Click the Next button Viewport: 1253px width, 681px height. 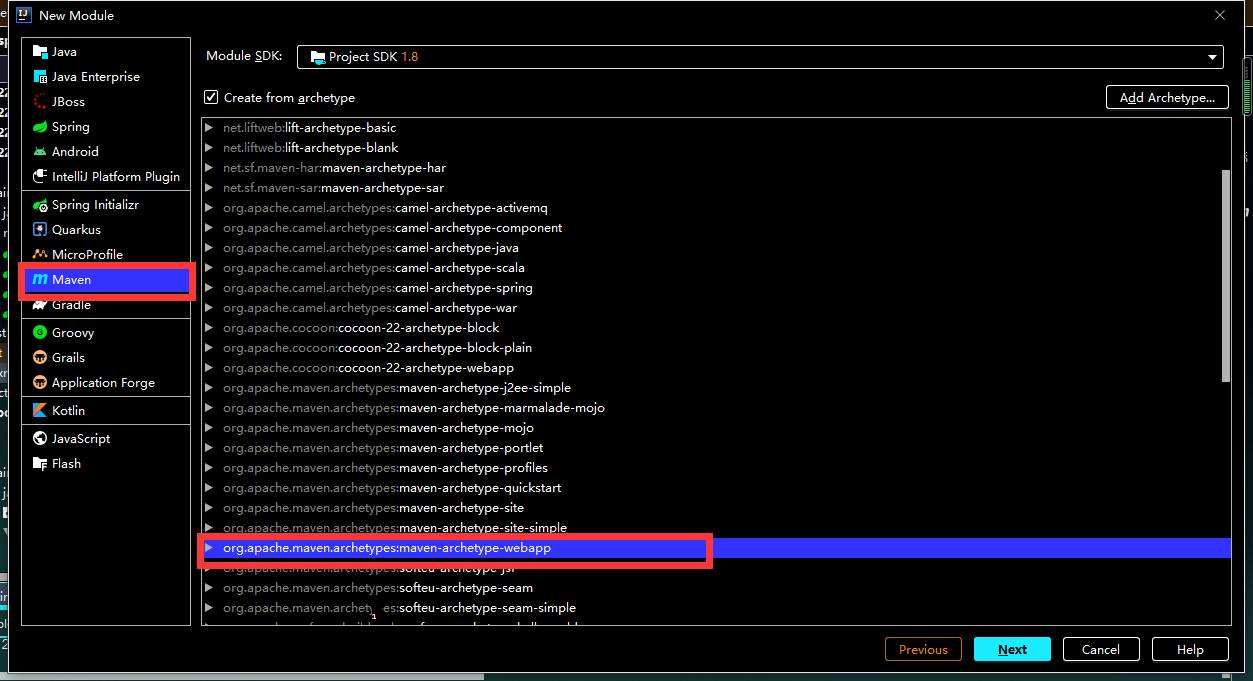coord(1012,649)
